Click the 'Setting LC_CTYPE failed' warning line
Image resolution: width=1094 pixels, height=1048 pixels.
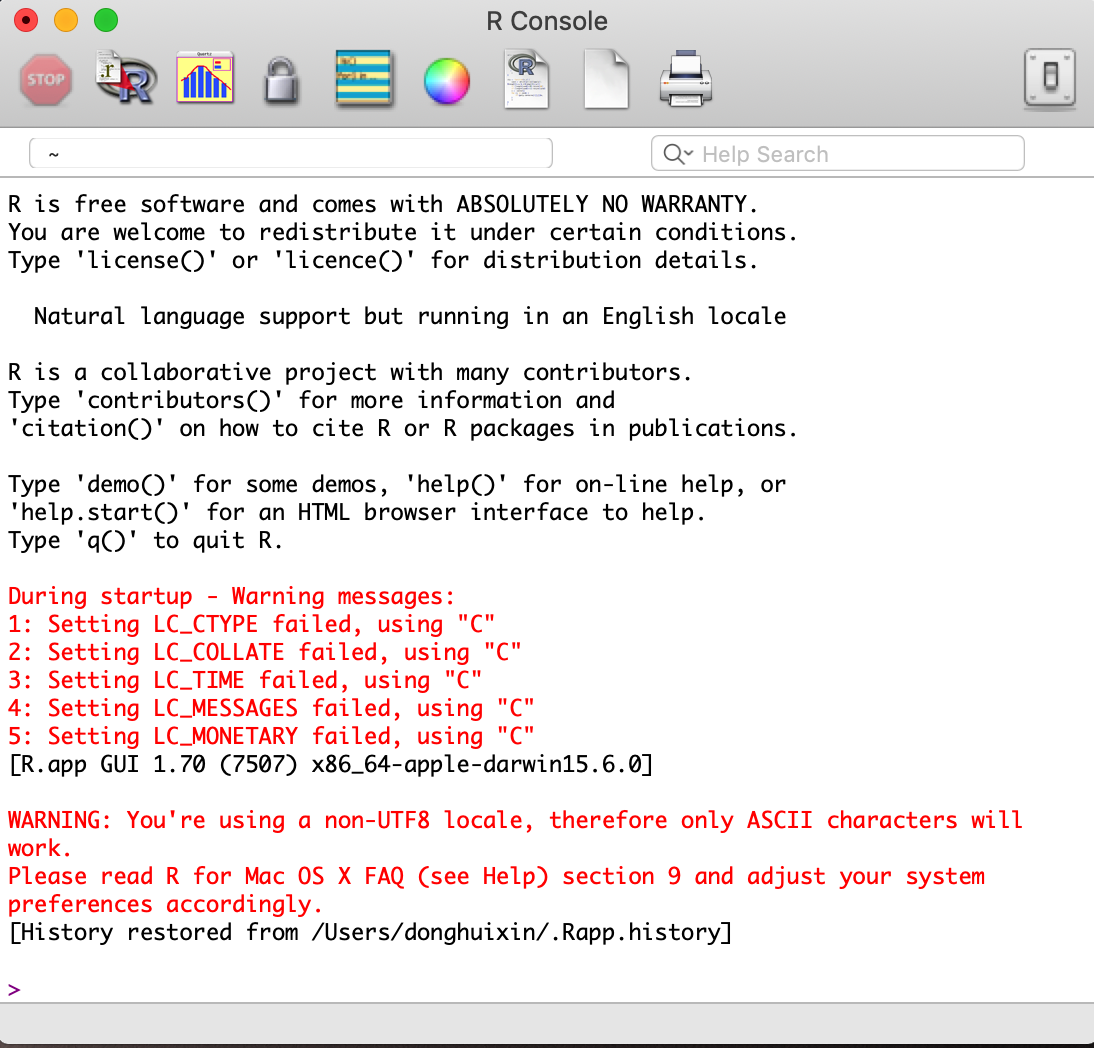(x=251, y=624)
